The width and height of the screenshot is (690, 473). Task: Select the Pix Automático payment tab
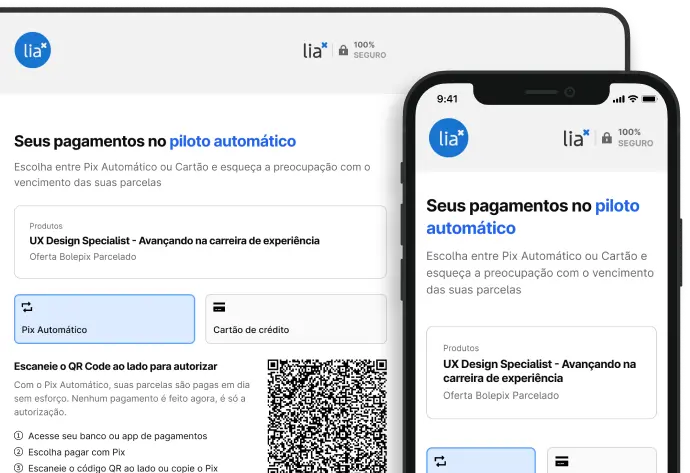pyautogui.click(x=104, y=319)
